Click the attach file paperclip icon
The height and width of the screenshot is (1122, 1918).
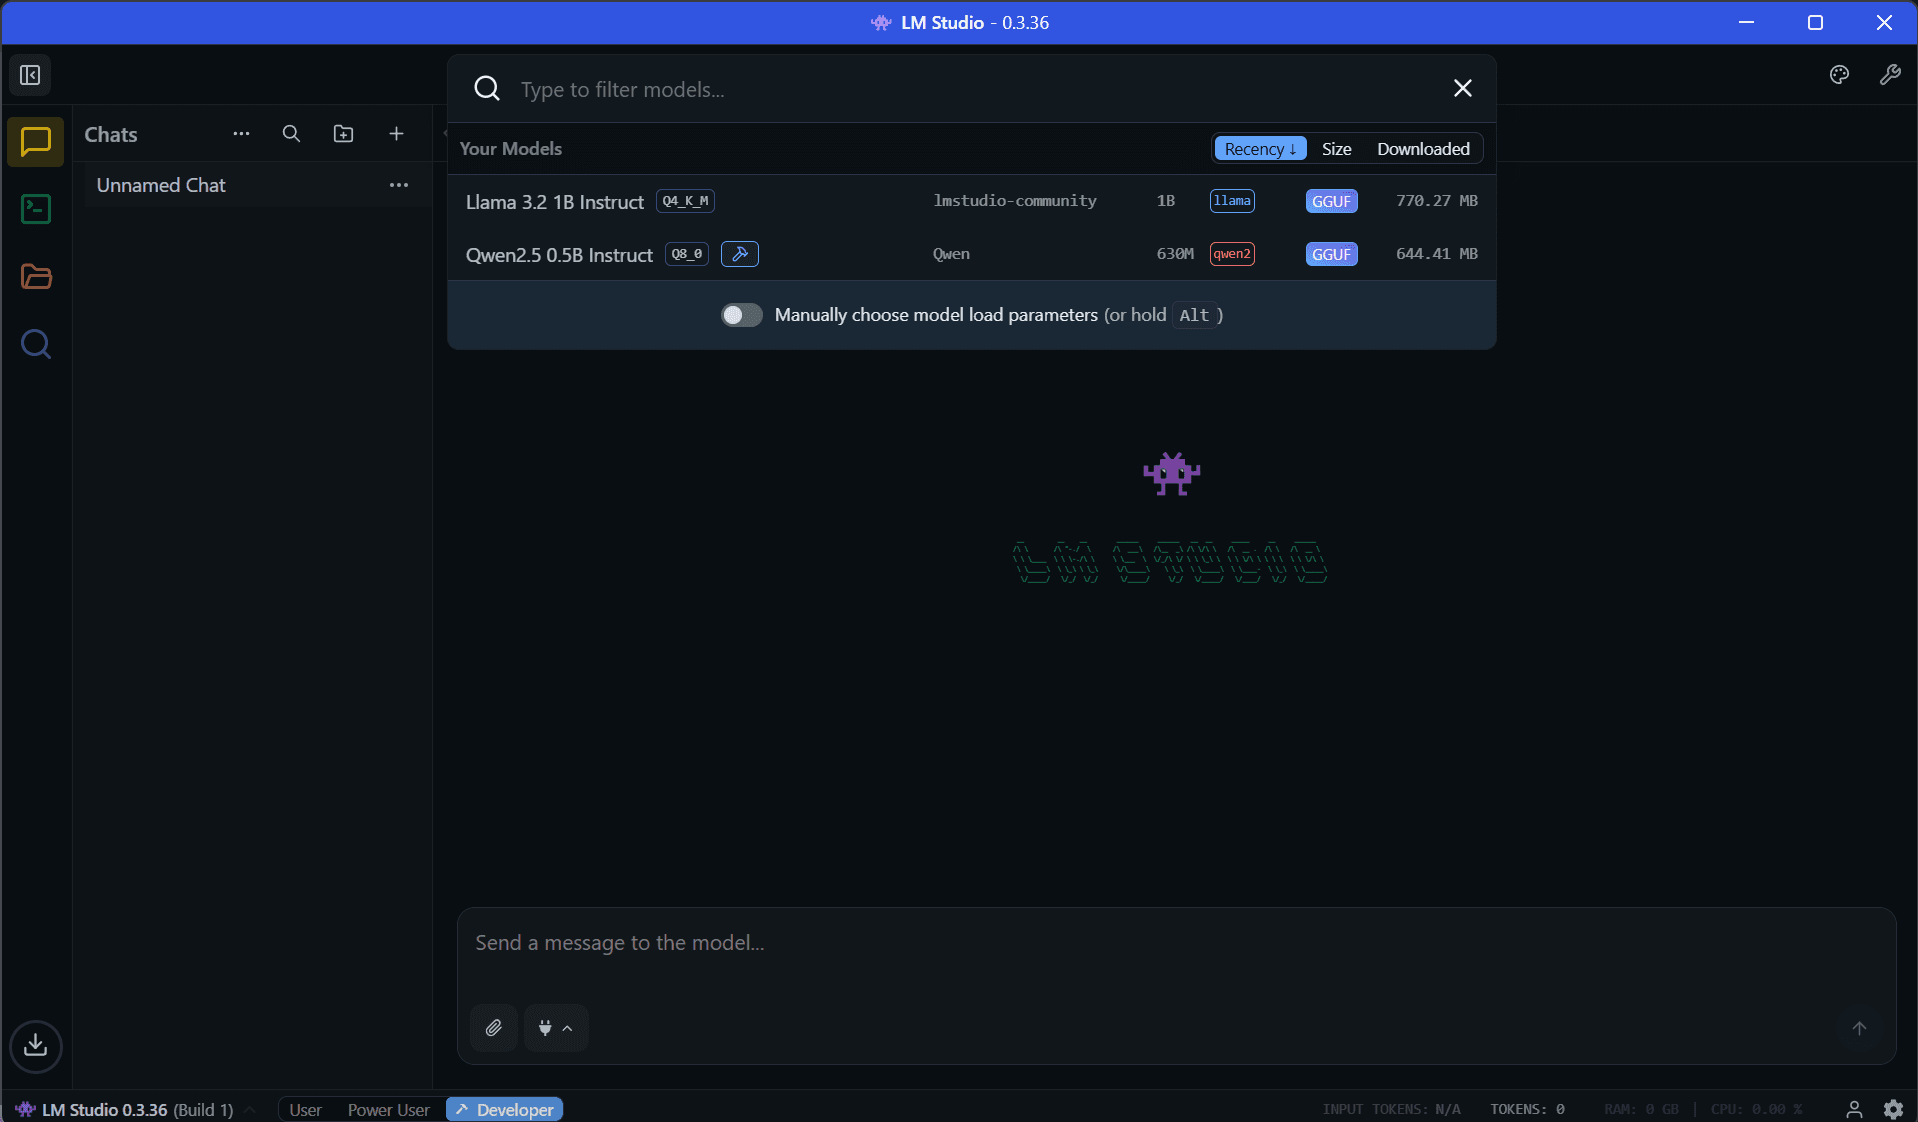click(494, 1028)
